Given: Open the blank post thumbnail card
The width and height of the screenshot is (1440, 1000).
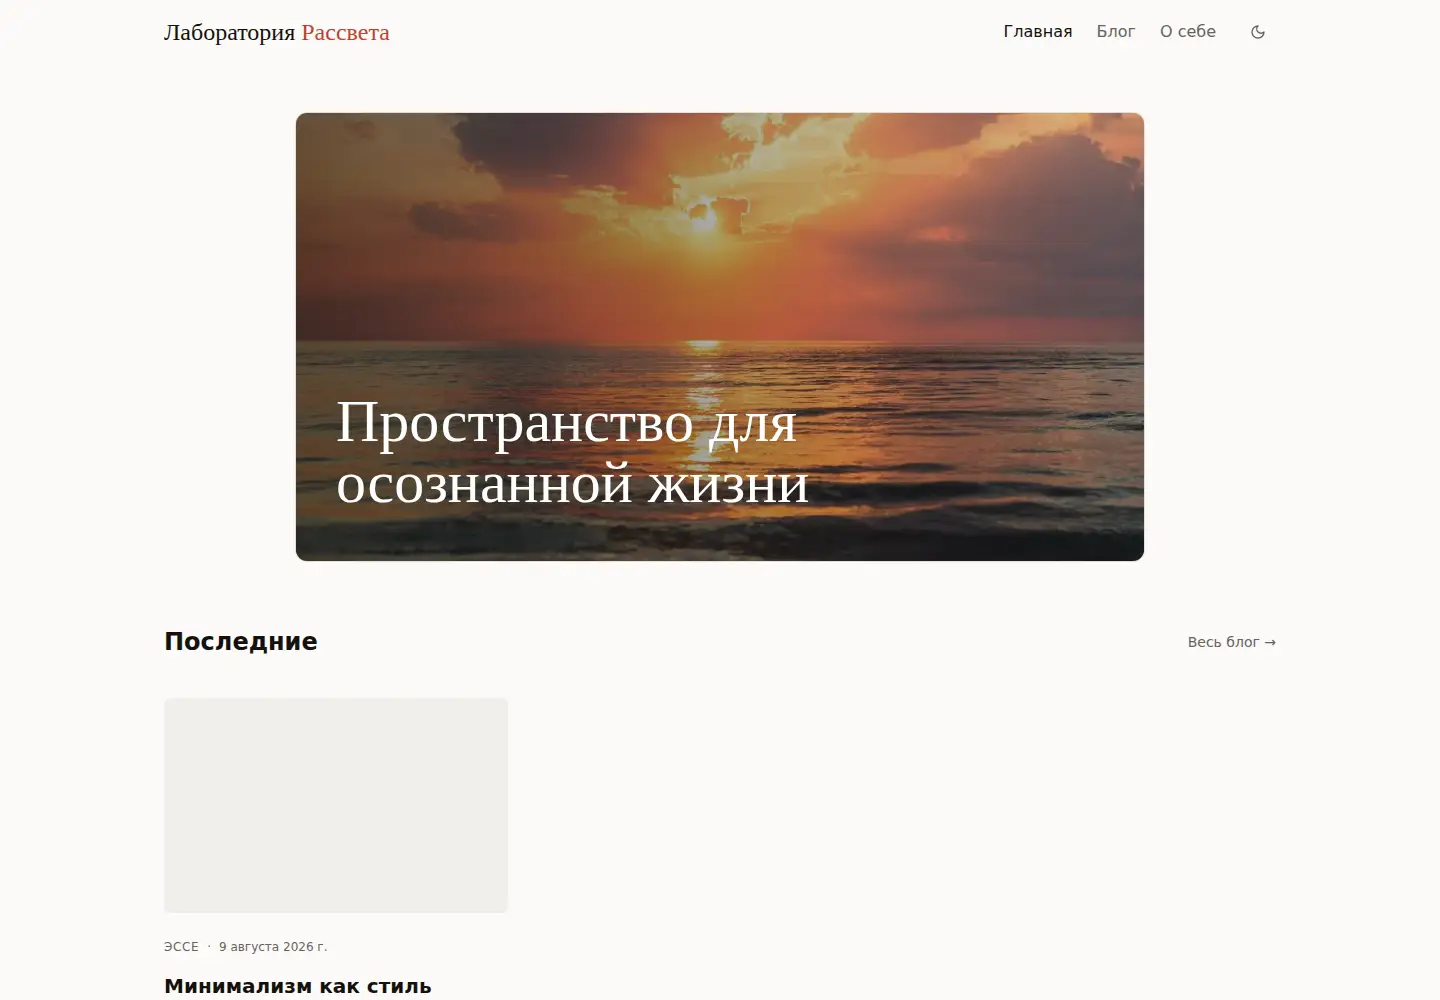Looking at the screenshot, I should click(x=336, y=805).
